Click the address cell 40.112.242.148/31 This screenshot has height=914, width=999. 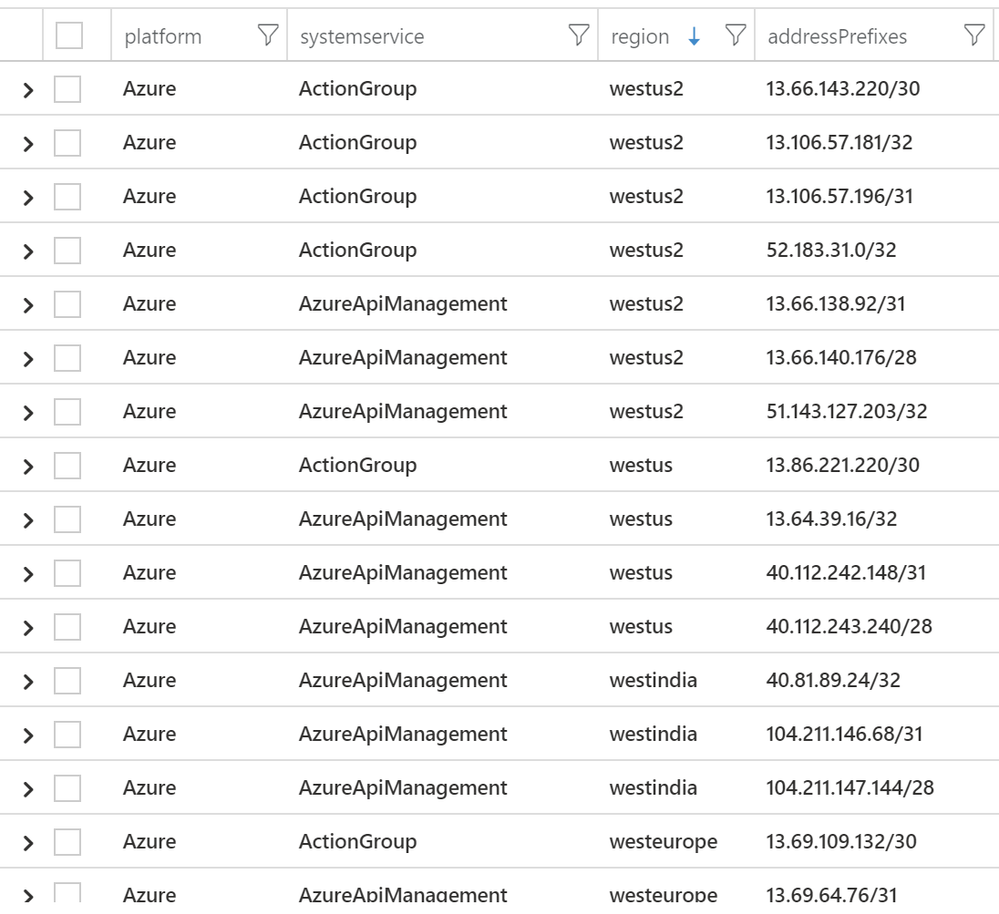(846, 573)
